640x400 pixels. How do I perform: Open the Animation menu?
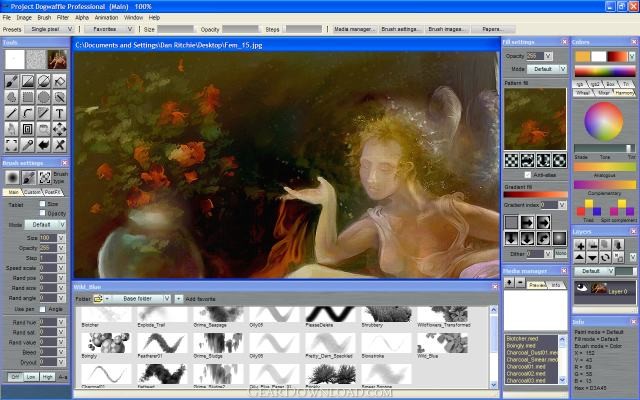[106, 18]
